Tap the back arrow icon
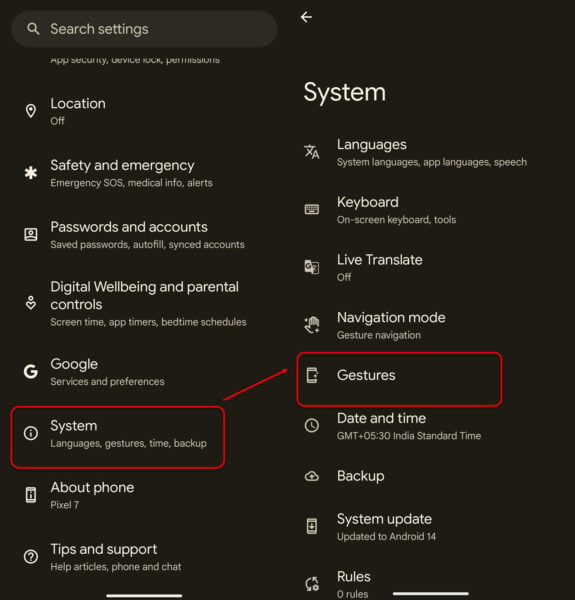This screenshot has width=575, height=600. point(306,17)
